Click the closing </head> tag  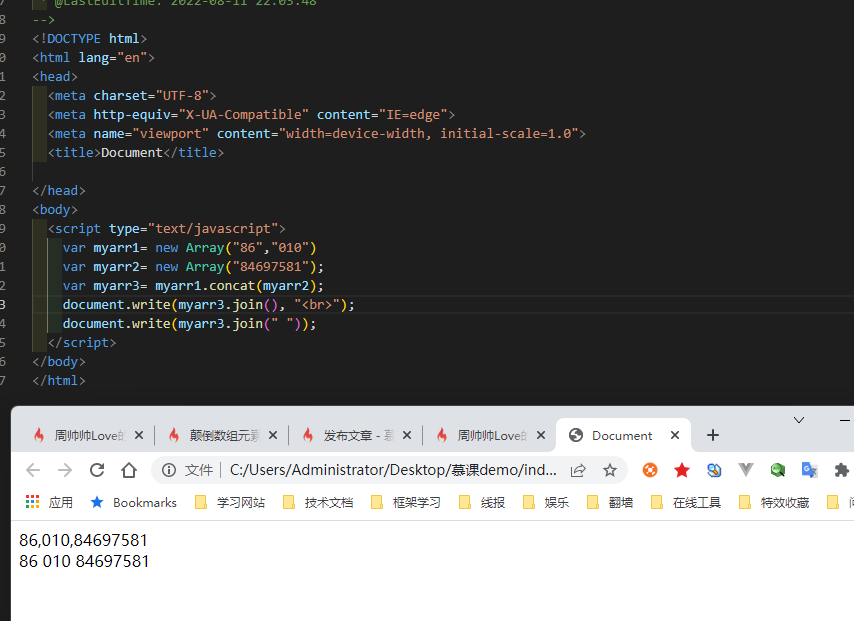click(59, 191)
